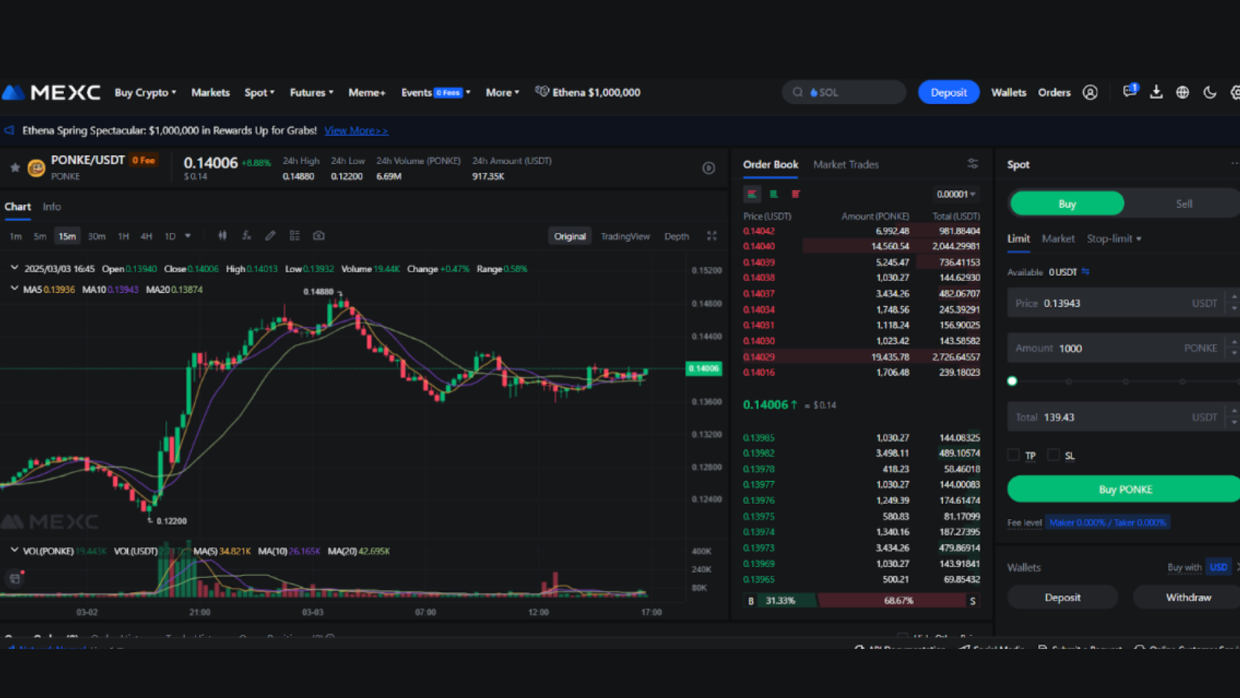Click the download app icon
This screenshot has width=1240, height=698.
1156,92
